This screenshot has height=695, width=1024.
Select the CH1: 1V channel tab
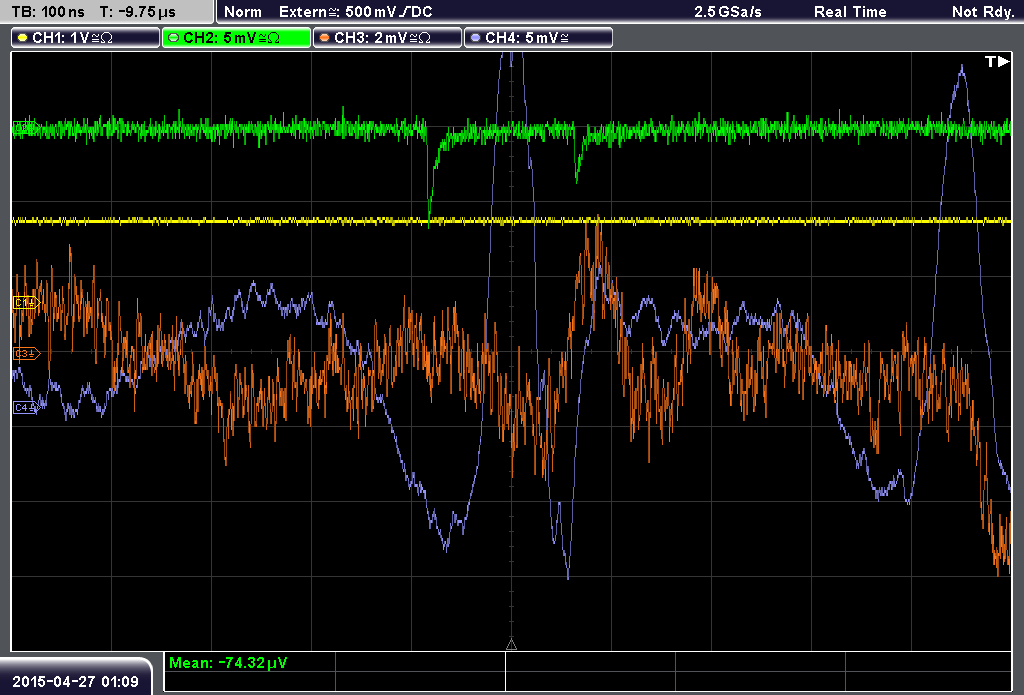click(86, 38)
